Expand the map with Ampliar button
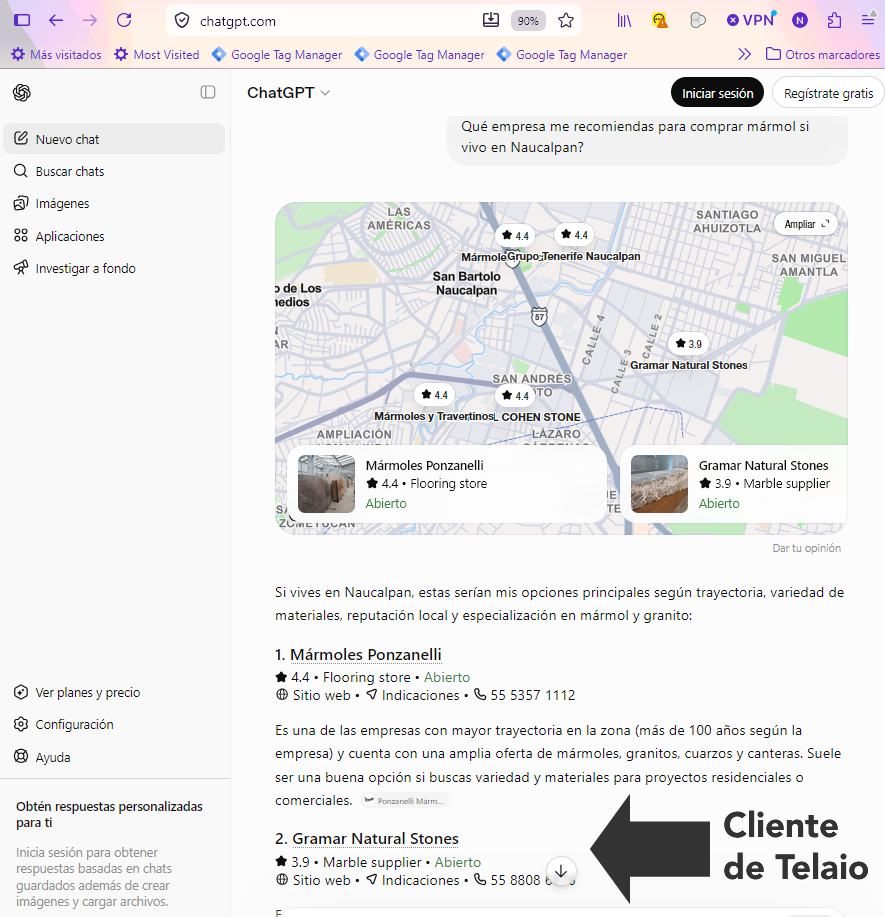Screen dimensions: 885x917 (x=806, y=224)
